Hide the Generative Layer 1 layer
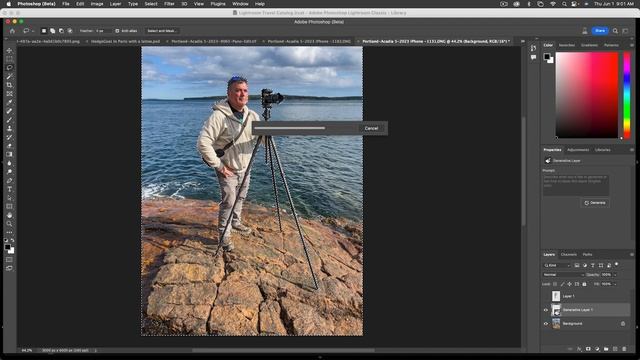 click(546, 310)
